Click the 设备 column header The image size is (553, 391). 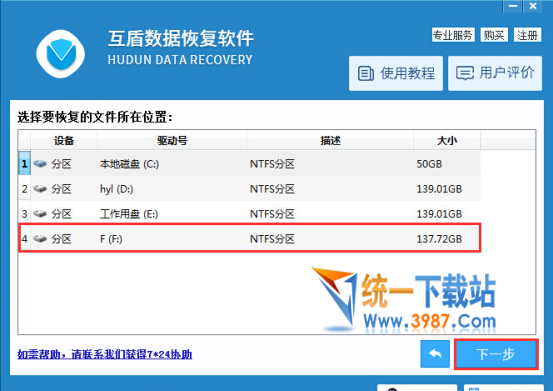point(64,141)
